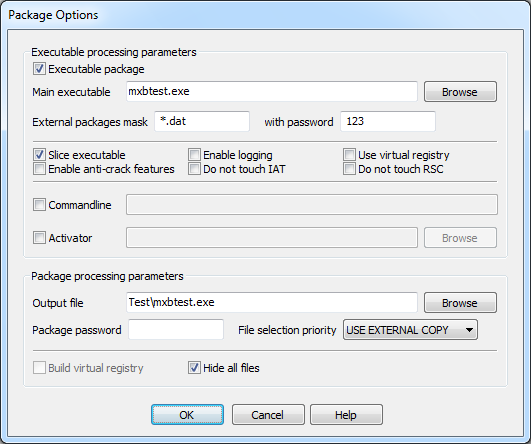This screenshot has height=444, width=531.
Task: Browse for the output file
Action: click(x=460, y=303)
